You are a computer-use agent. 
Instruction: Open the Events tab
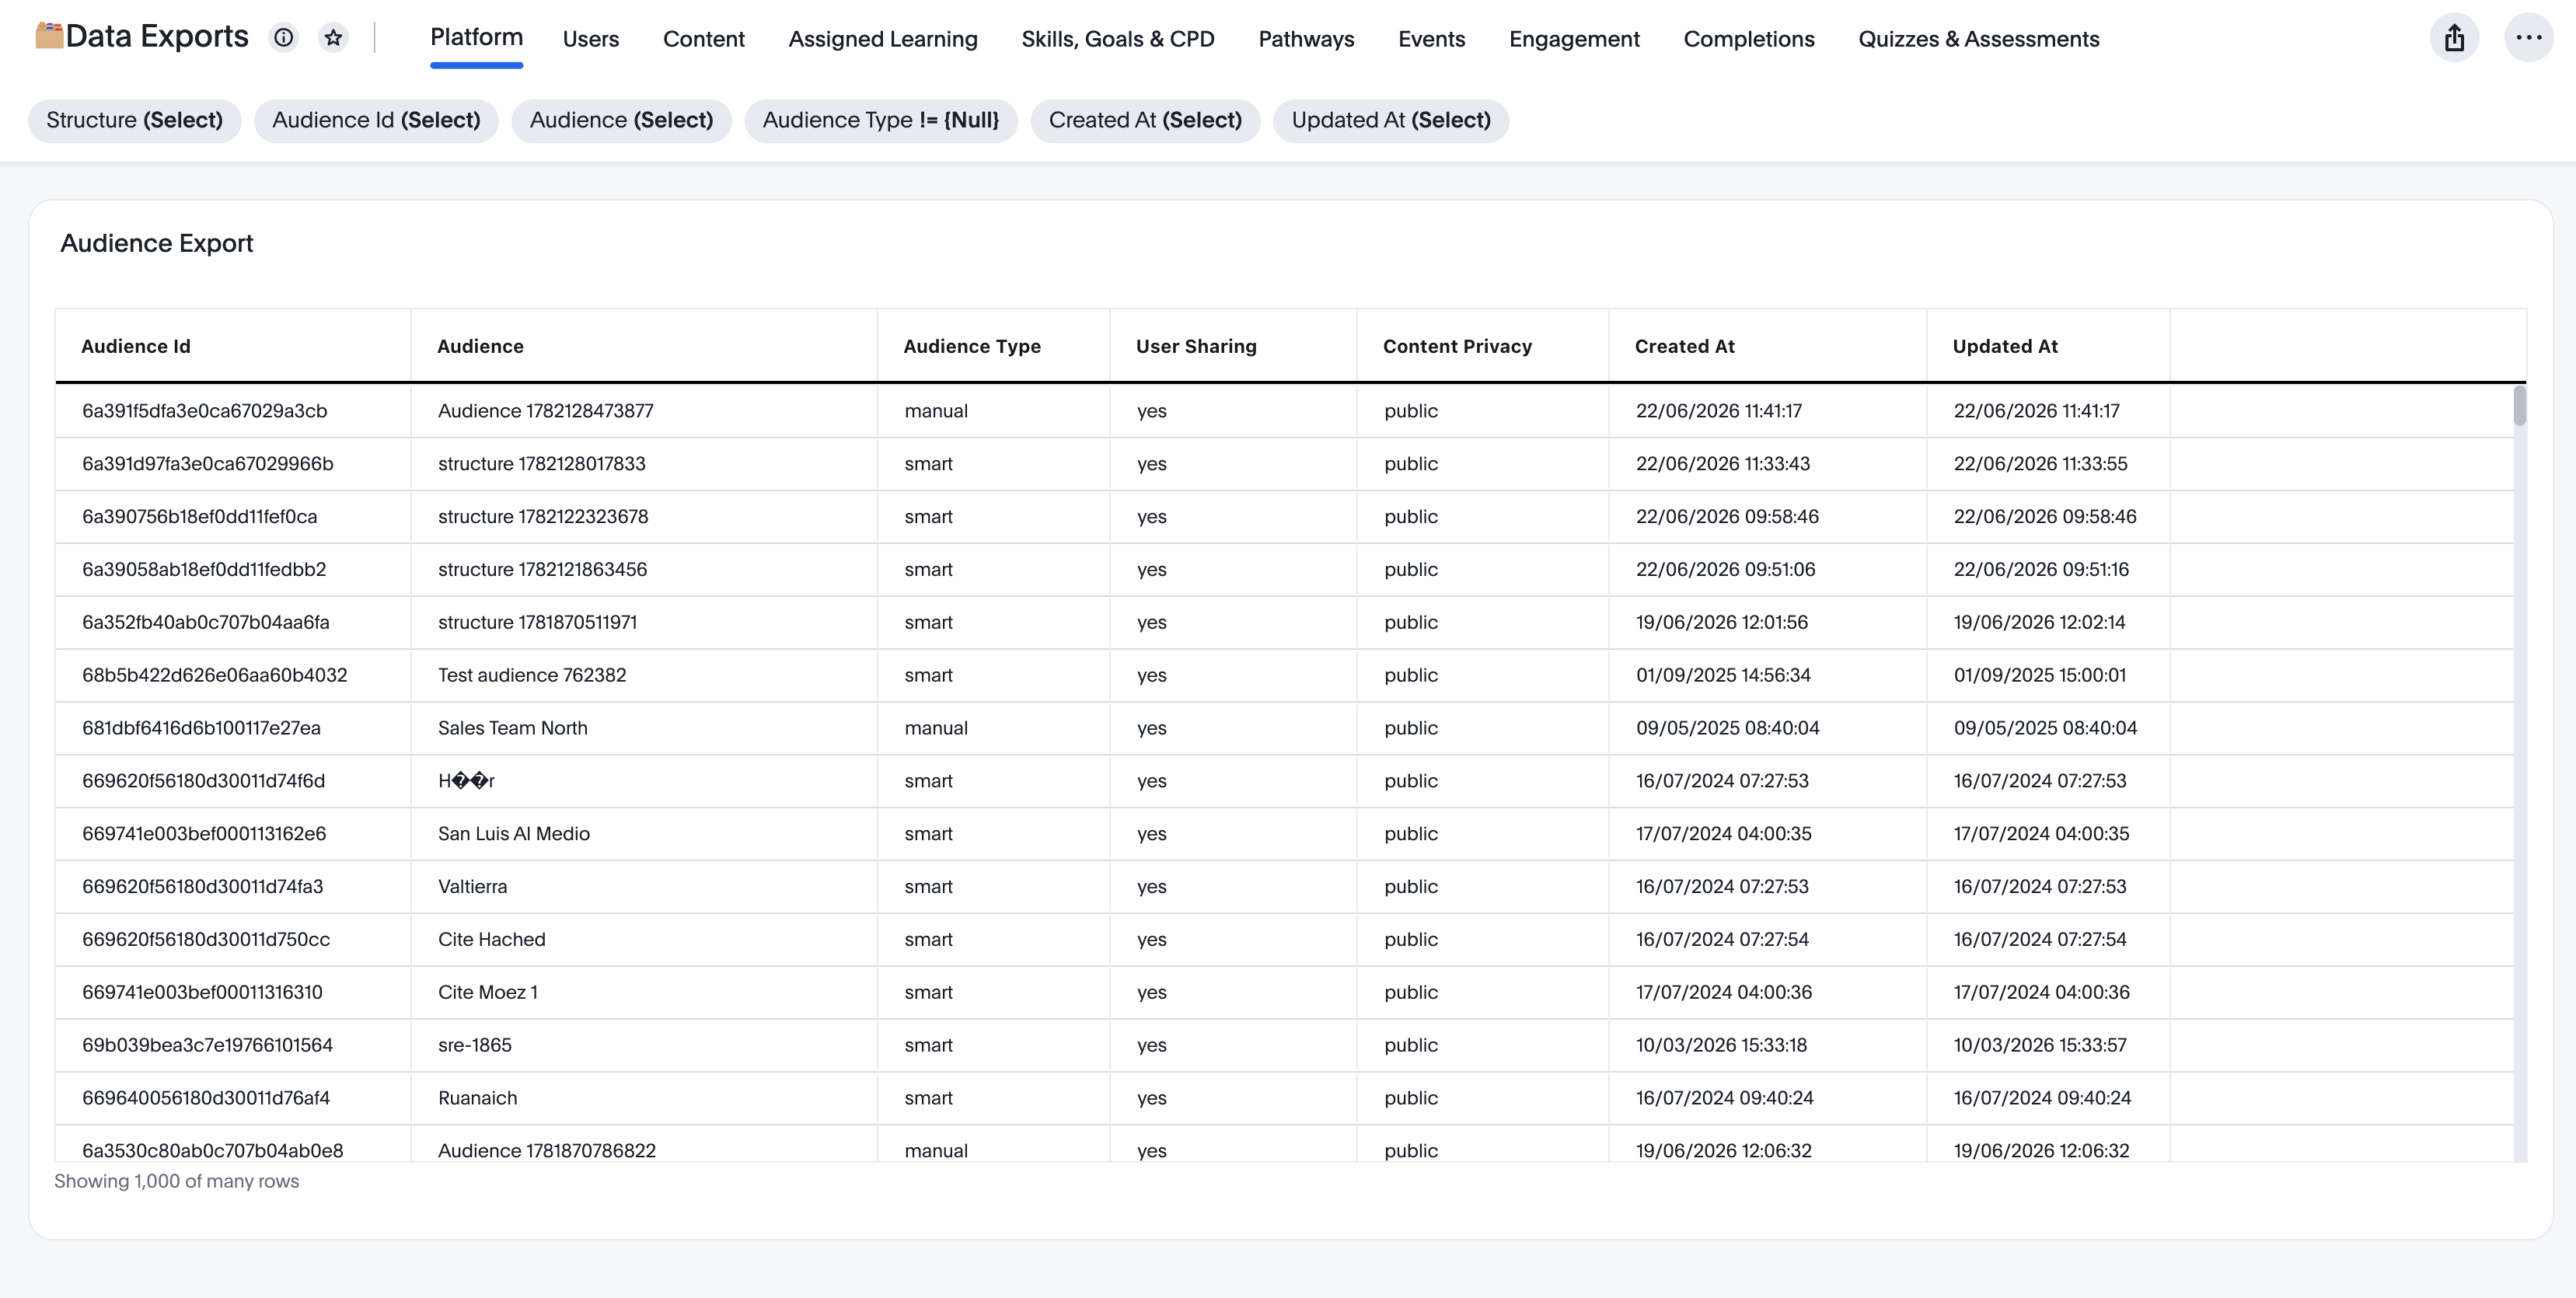point(1431,39)
